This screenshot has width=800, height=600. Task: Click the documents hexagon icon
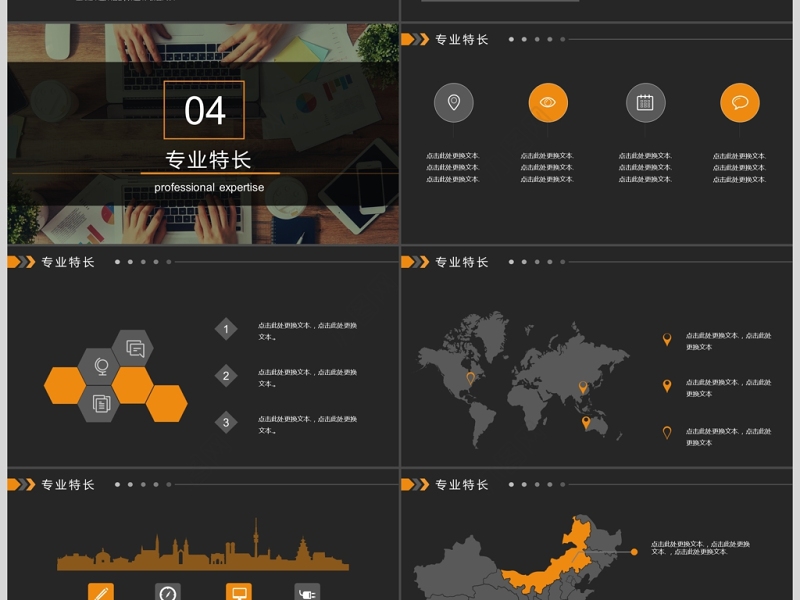pyautogui.click(x=100, y=403)
